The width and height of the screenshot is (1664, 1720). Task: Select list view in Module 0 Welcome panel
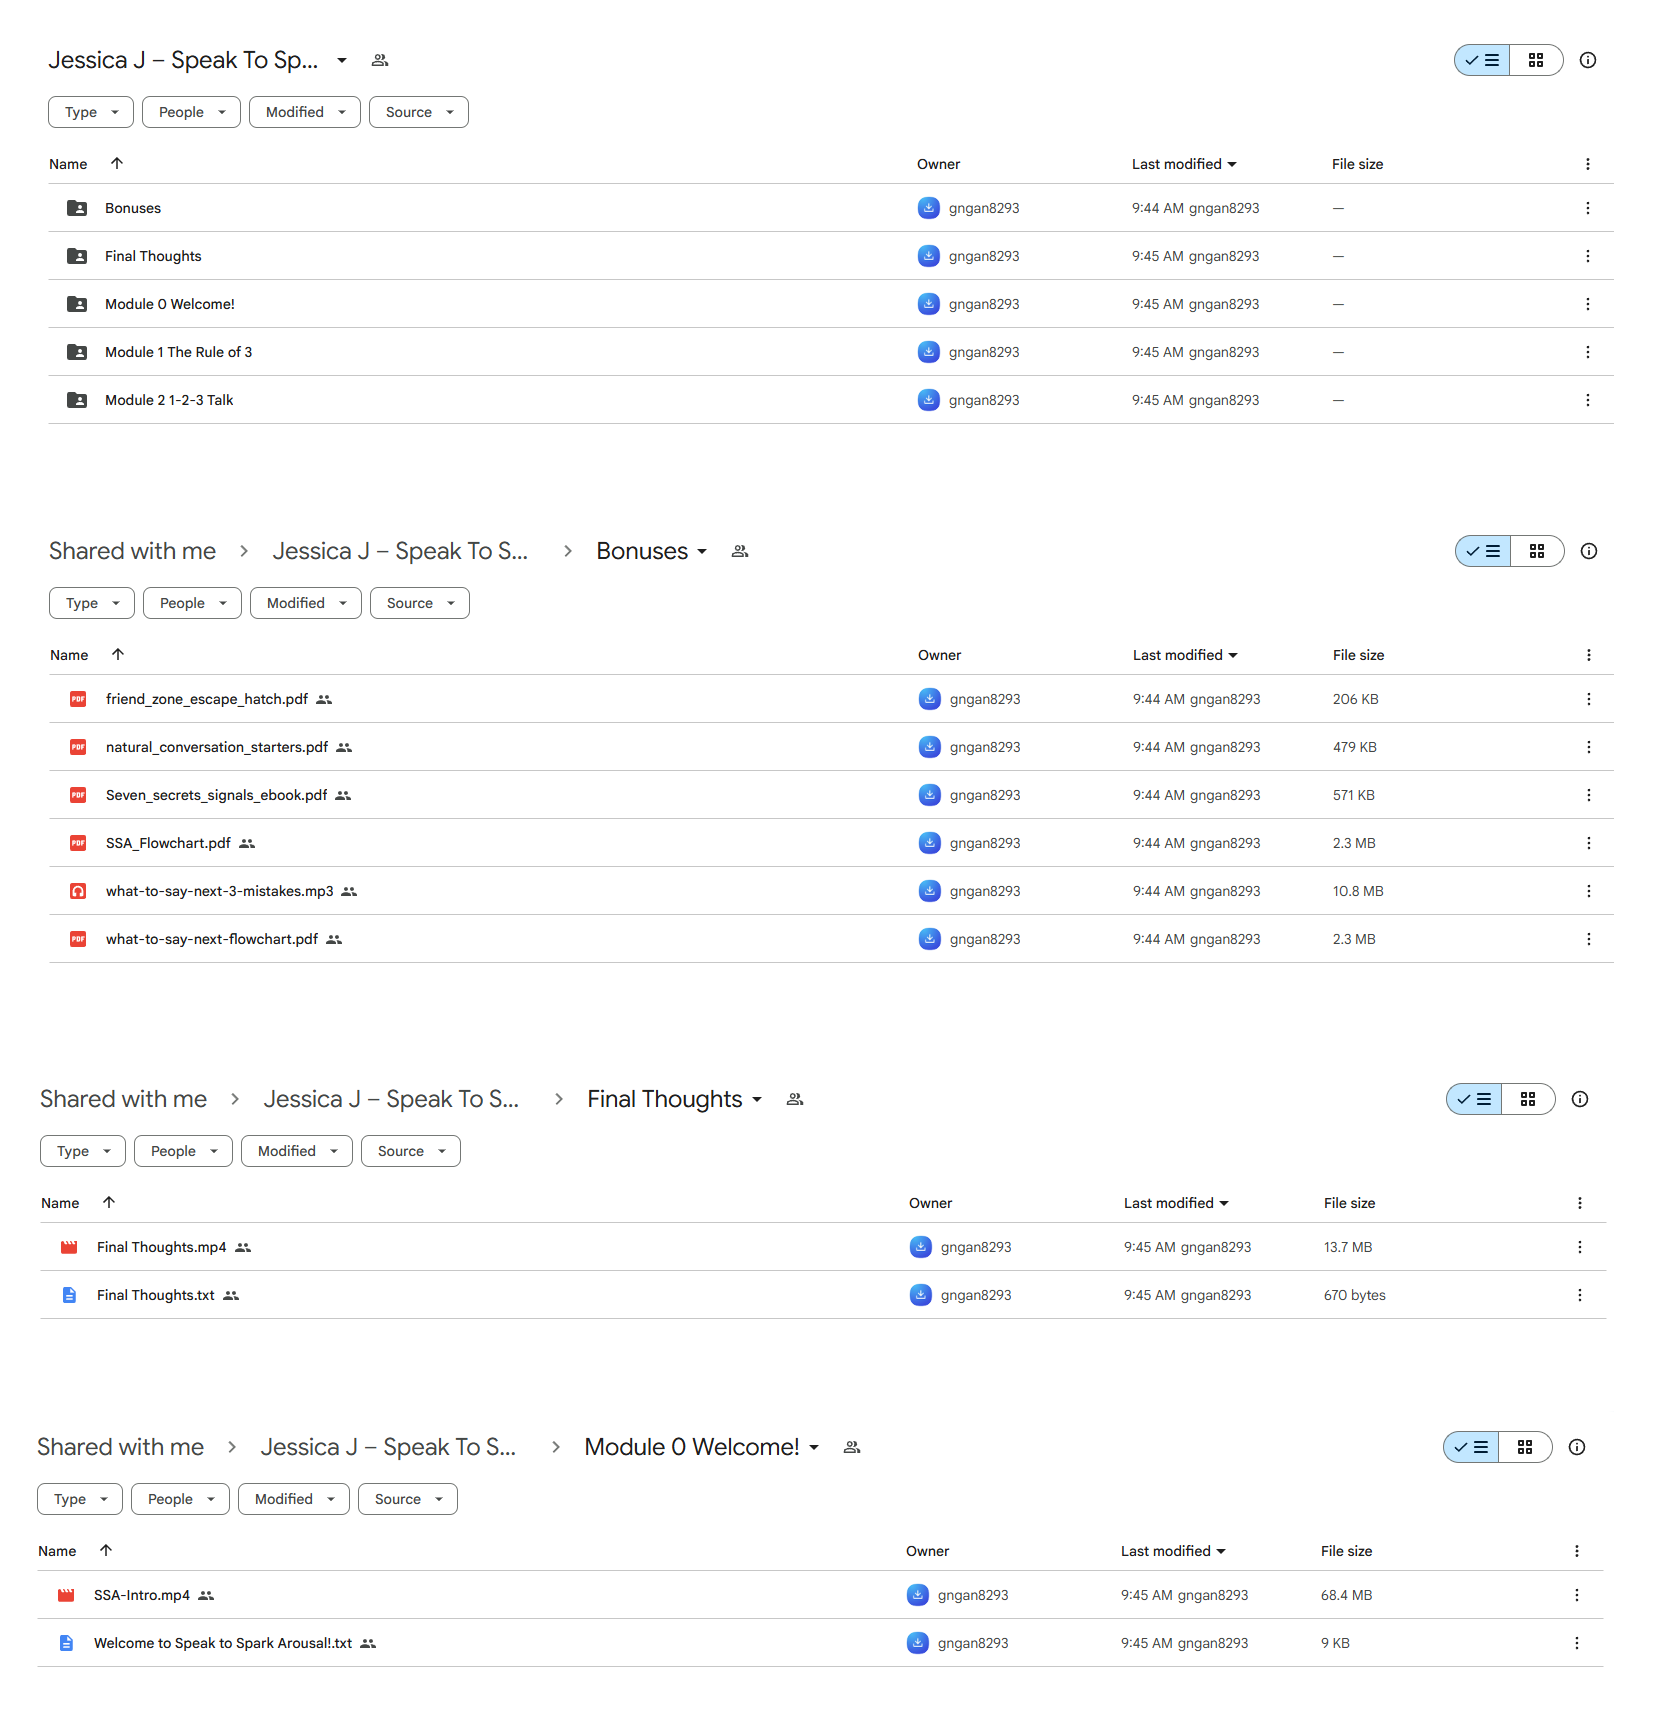pos(1471,1447)
